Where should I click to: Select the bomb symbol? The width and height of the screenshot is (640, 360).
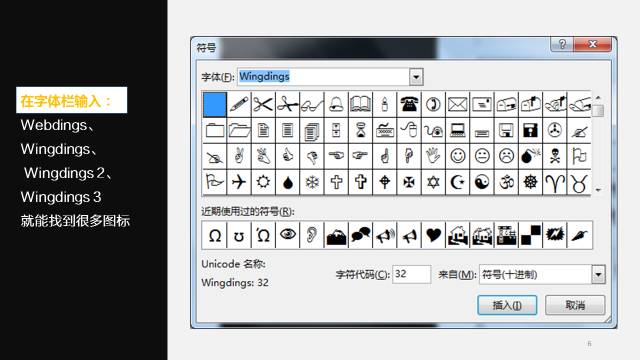(x=530, y=156)
